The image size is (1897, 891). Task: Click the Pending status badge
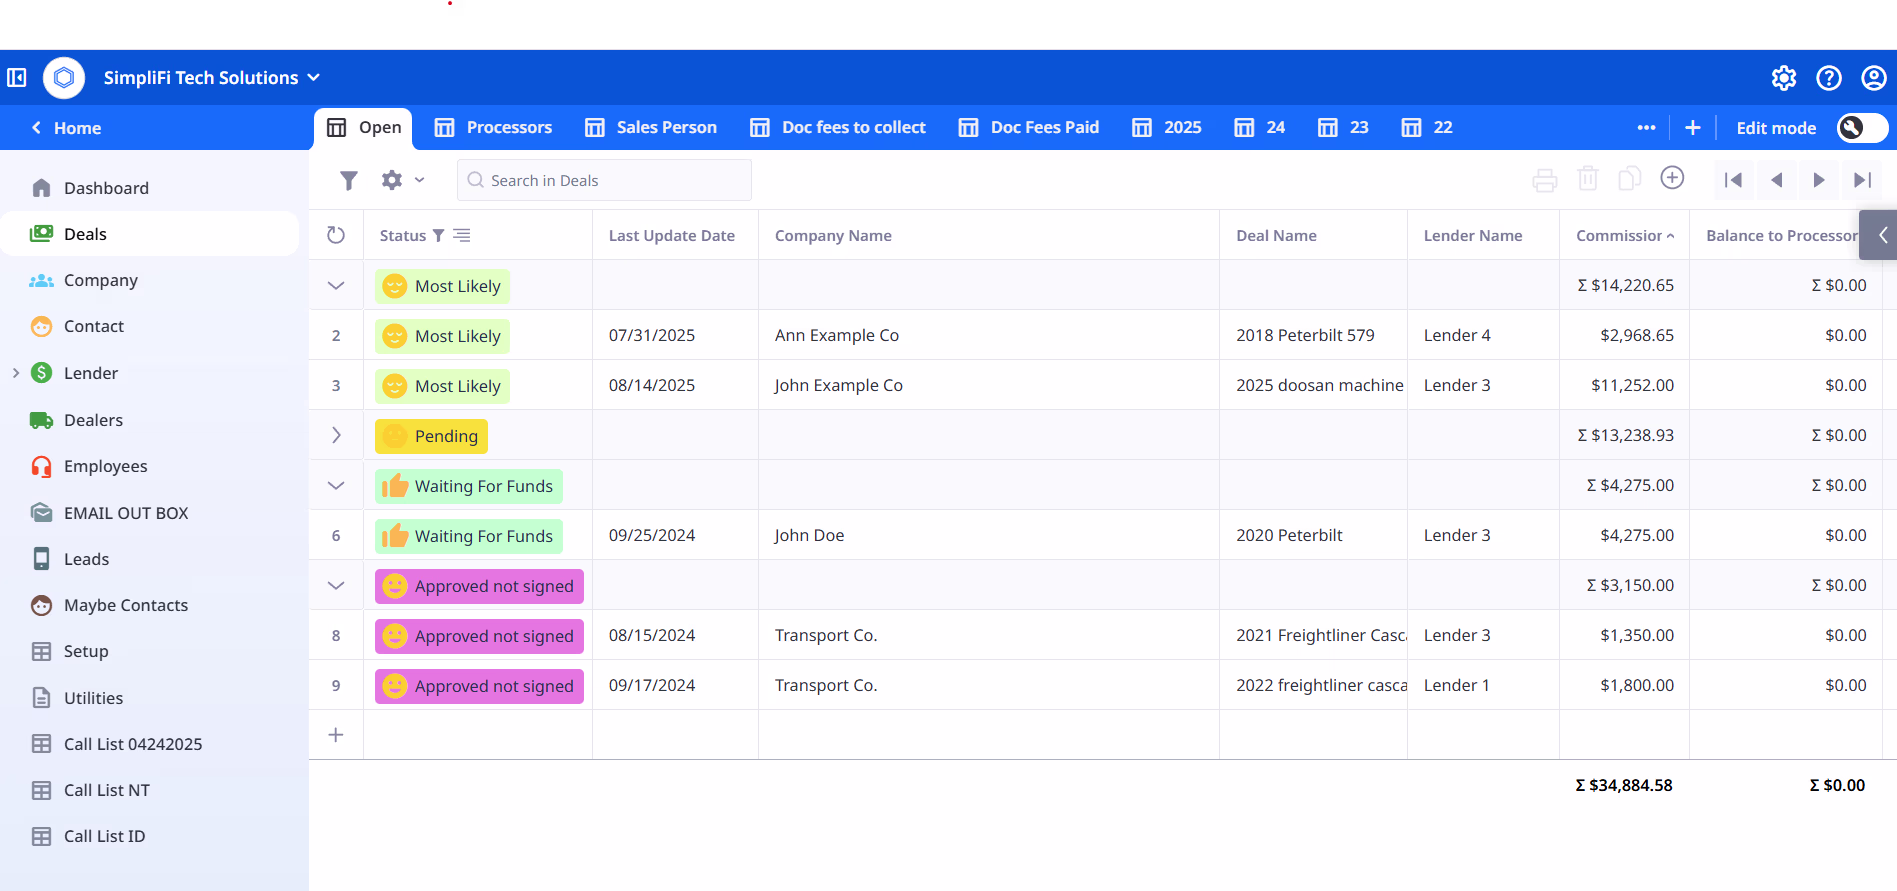click(x=431, y=436)
